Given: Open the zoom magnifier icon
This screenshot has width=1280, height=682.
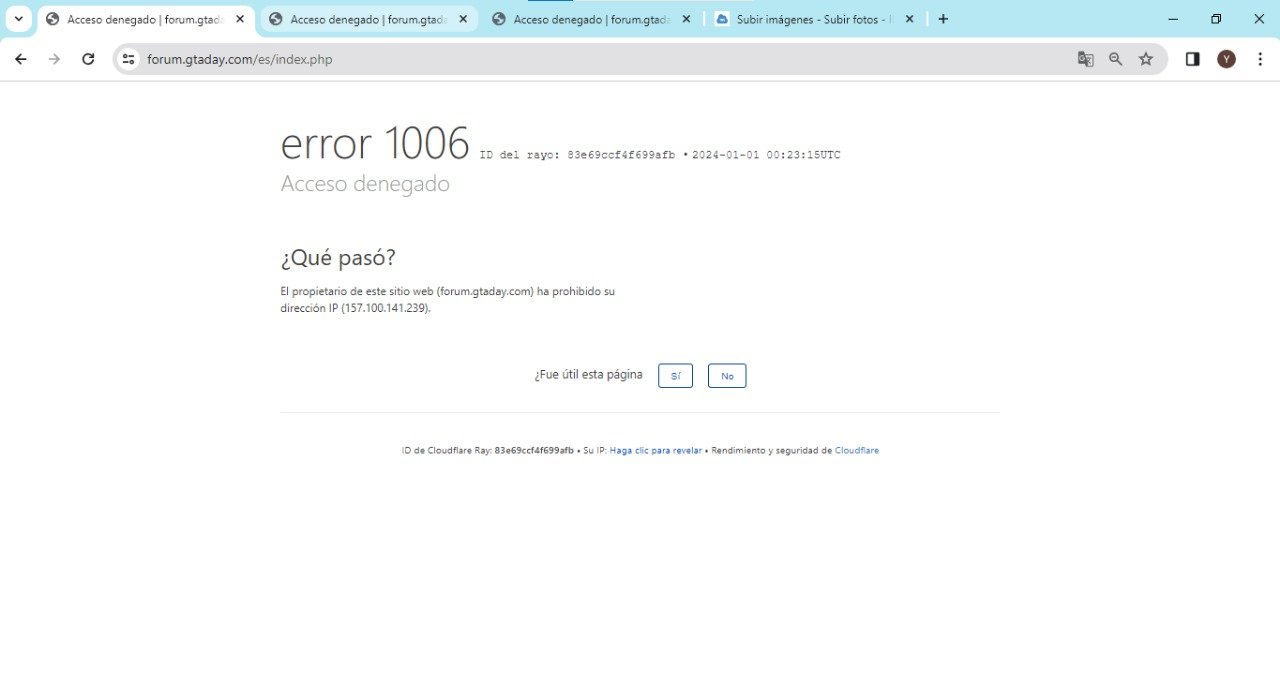Looking at the screenshot, I should click(x=1116, y=59).
